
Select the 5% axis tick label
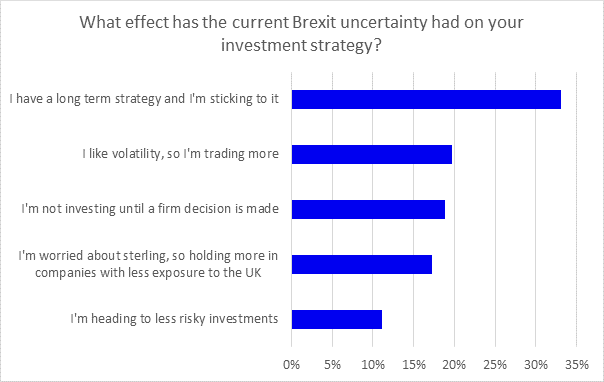(332, 364)
